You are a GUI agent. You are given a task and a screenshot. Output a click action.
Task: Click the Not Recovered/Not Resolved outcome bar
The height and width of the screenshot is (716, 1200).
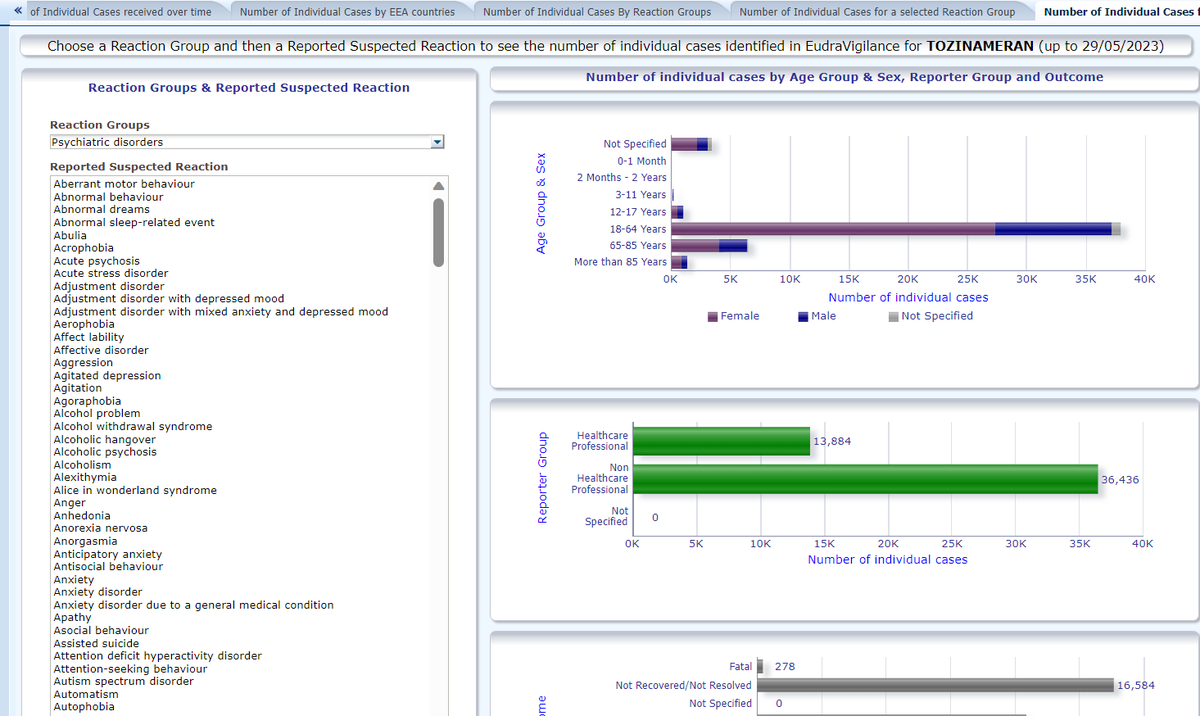point(935,685)
